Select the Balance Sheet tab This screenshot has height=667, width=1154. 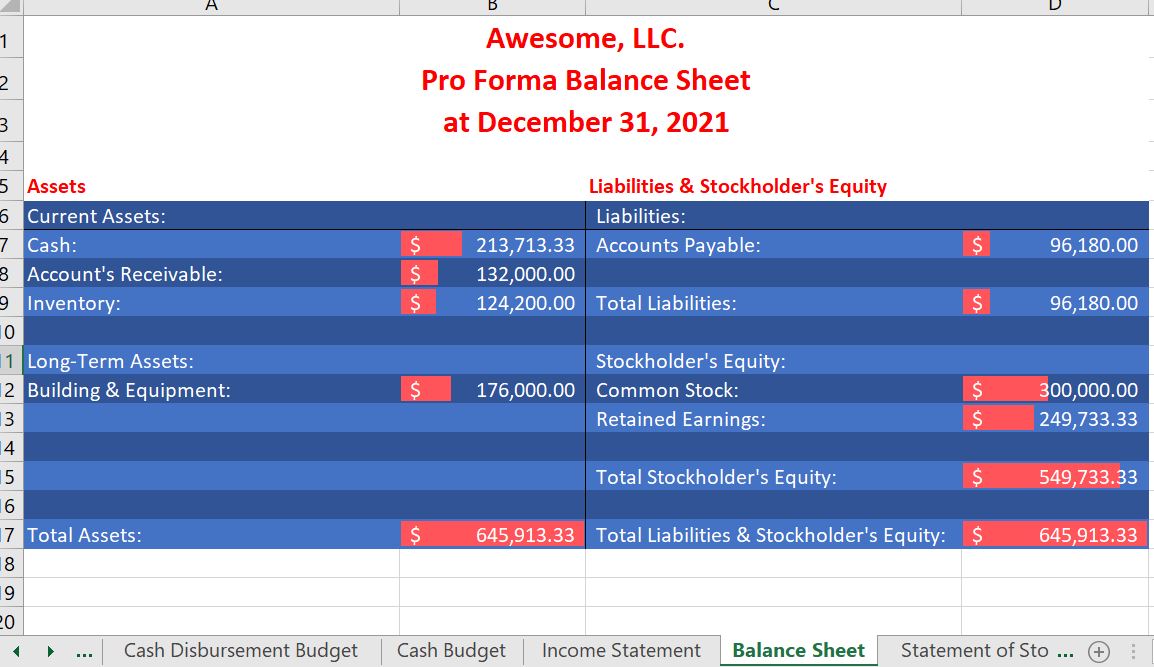(797, 649)
